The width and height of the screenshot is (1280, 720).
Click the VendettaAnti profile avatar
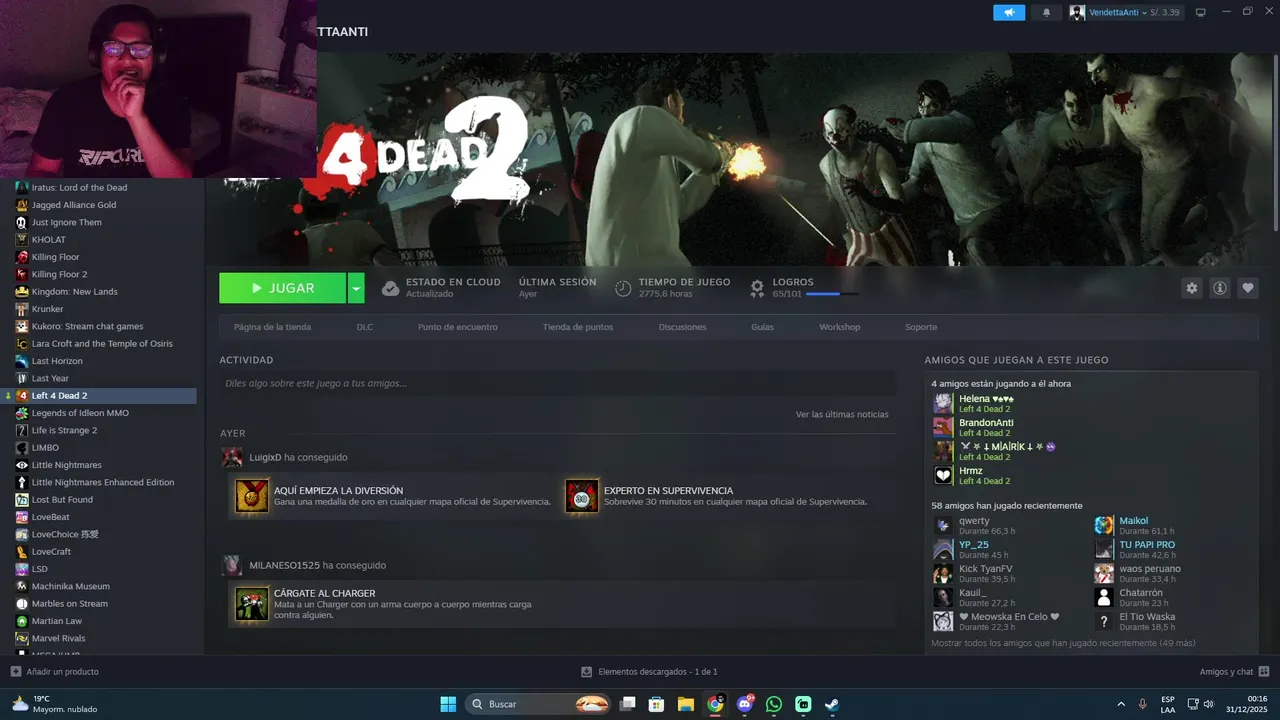coord(1077,12)
